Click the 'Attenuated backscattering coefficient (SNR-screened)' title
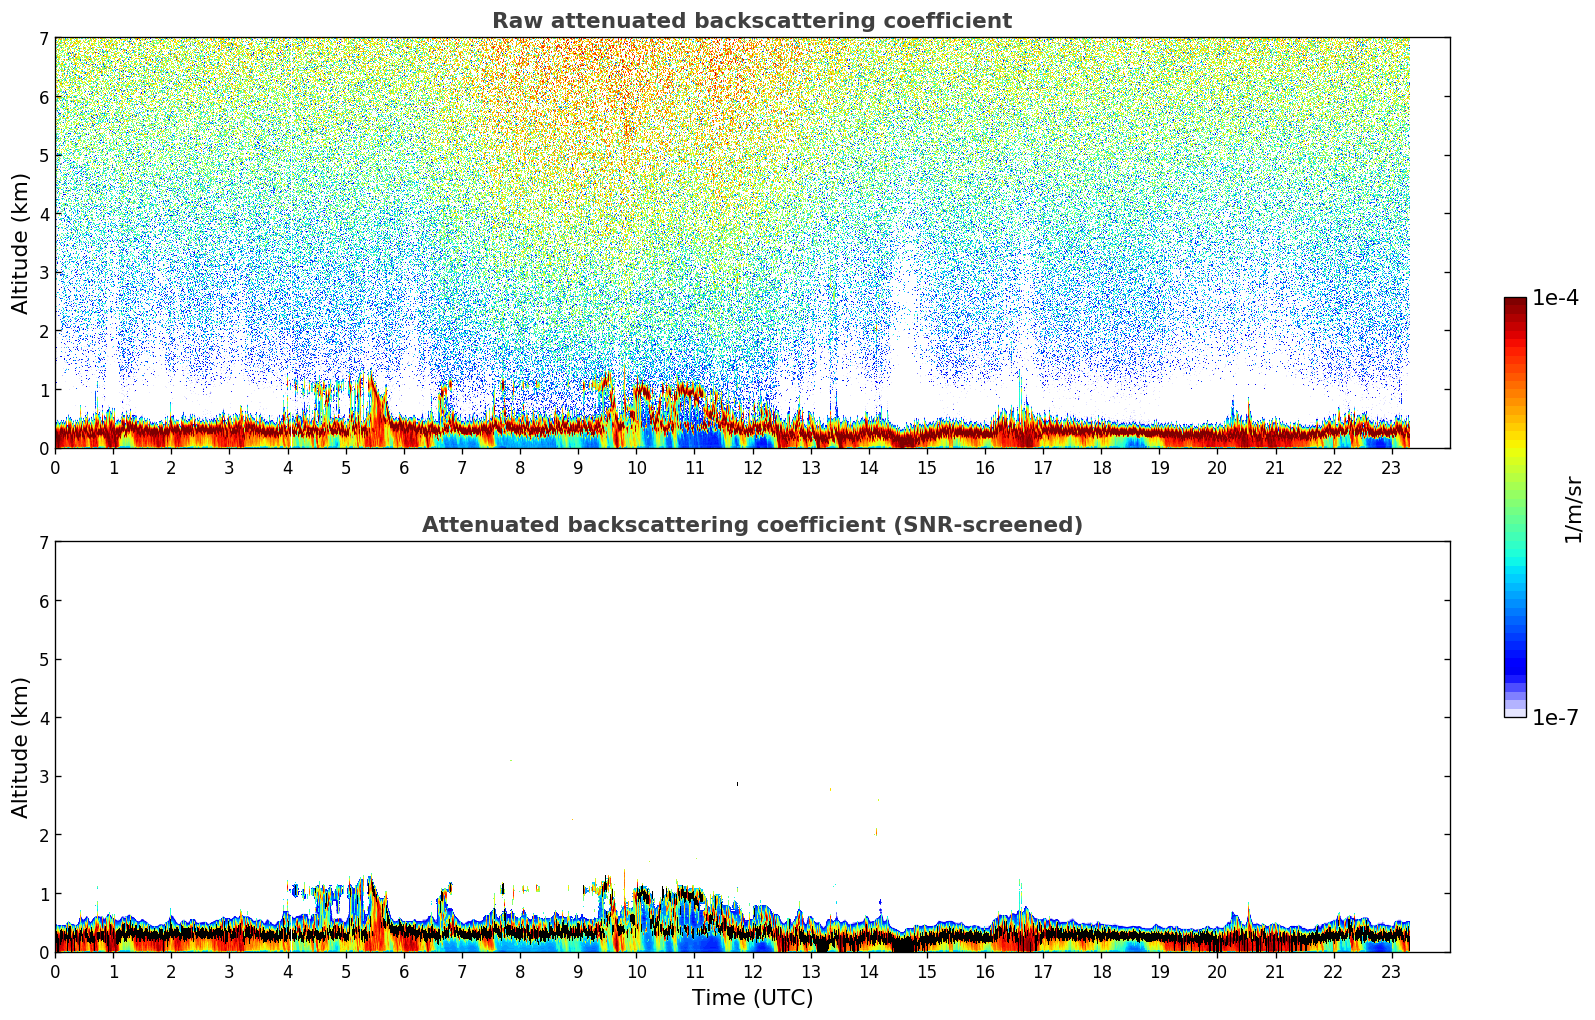 [x=751, y=525]
